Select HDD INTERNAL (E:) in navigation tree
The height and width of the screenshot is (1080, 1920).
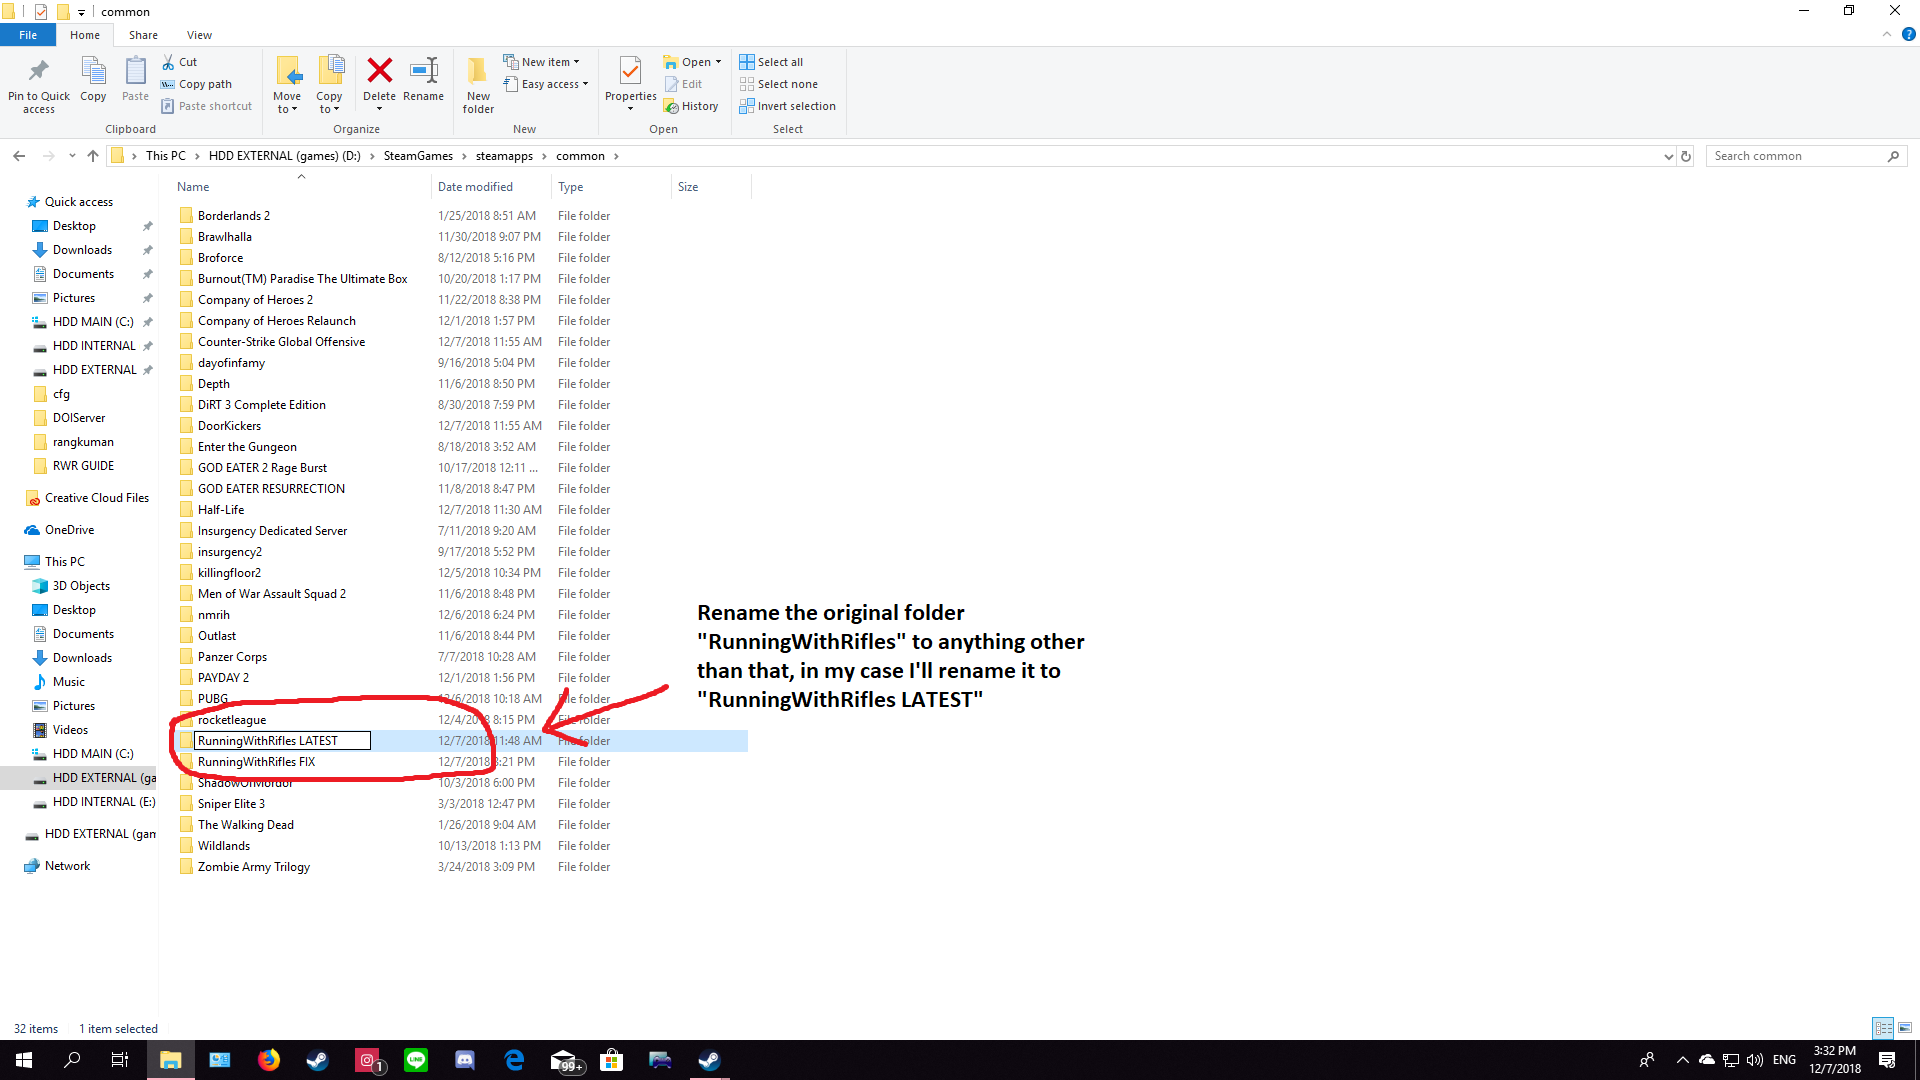click(103, 802)
